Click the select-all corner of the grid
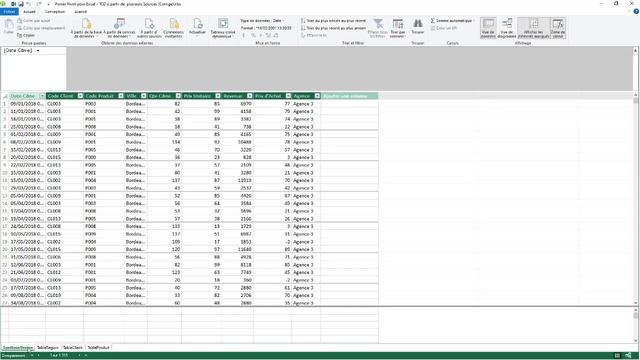The image size is (640, 360). coord(4,96)
